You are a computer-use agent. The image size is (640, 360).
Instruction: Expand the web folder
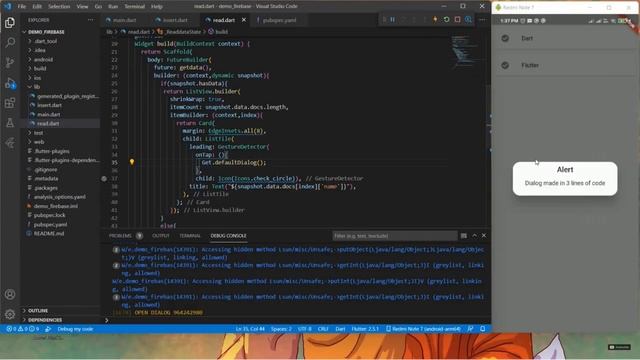tap(39, 142)
